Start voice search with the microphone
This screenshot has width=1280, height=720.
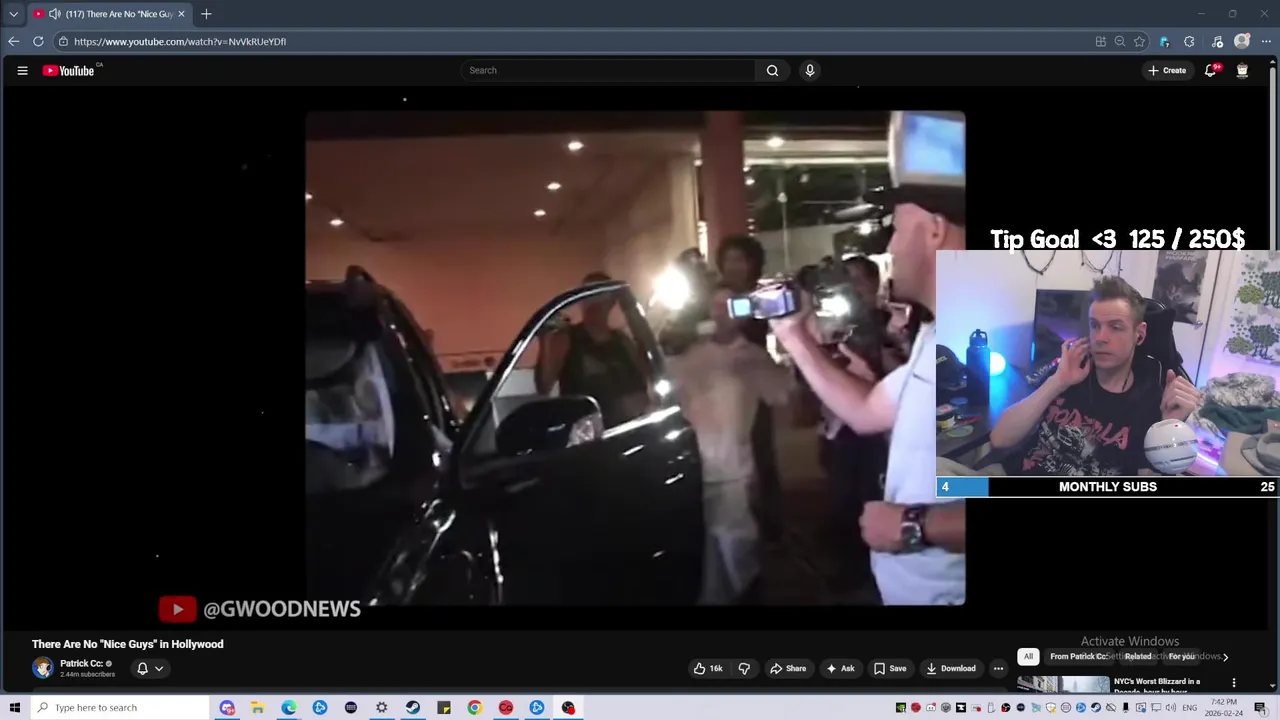[x=810, y=70]
